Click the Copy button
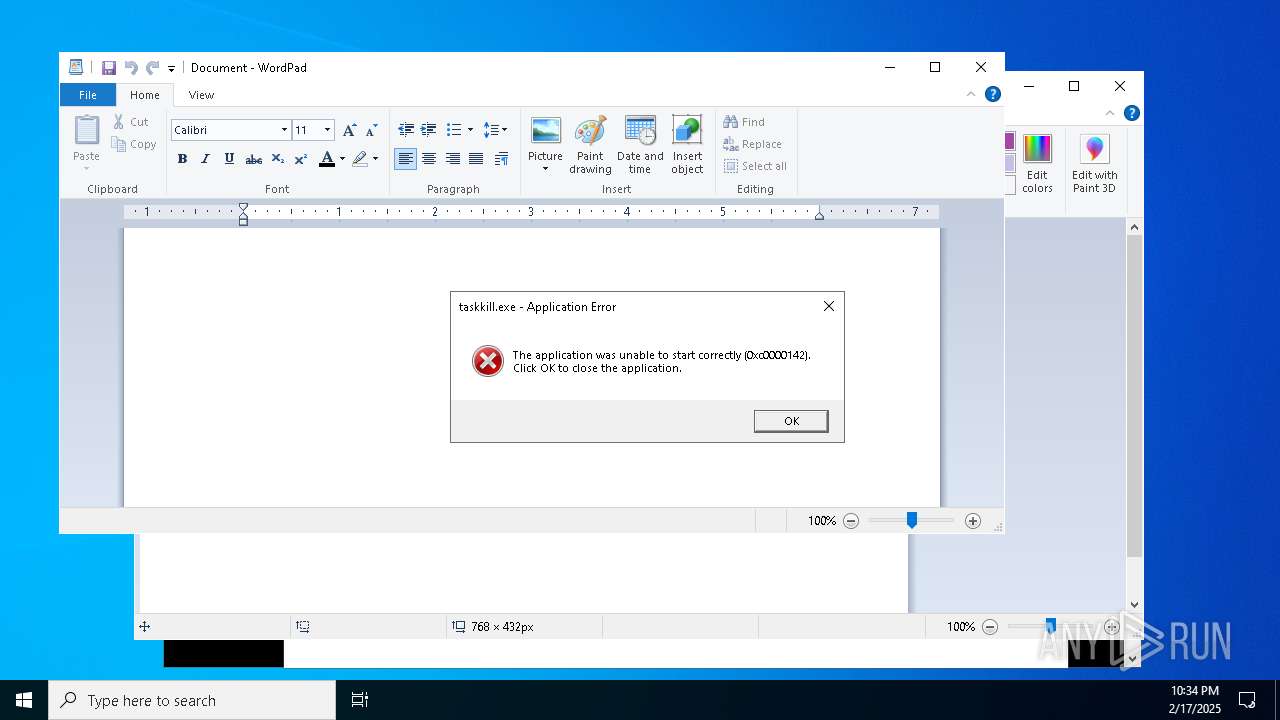This screenshot has width=1280, height=720. pos(134,144)
